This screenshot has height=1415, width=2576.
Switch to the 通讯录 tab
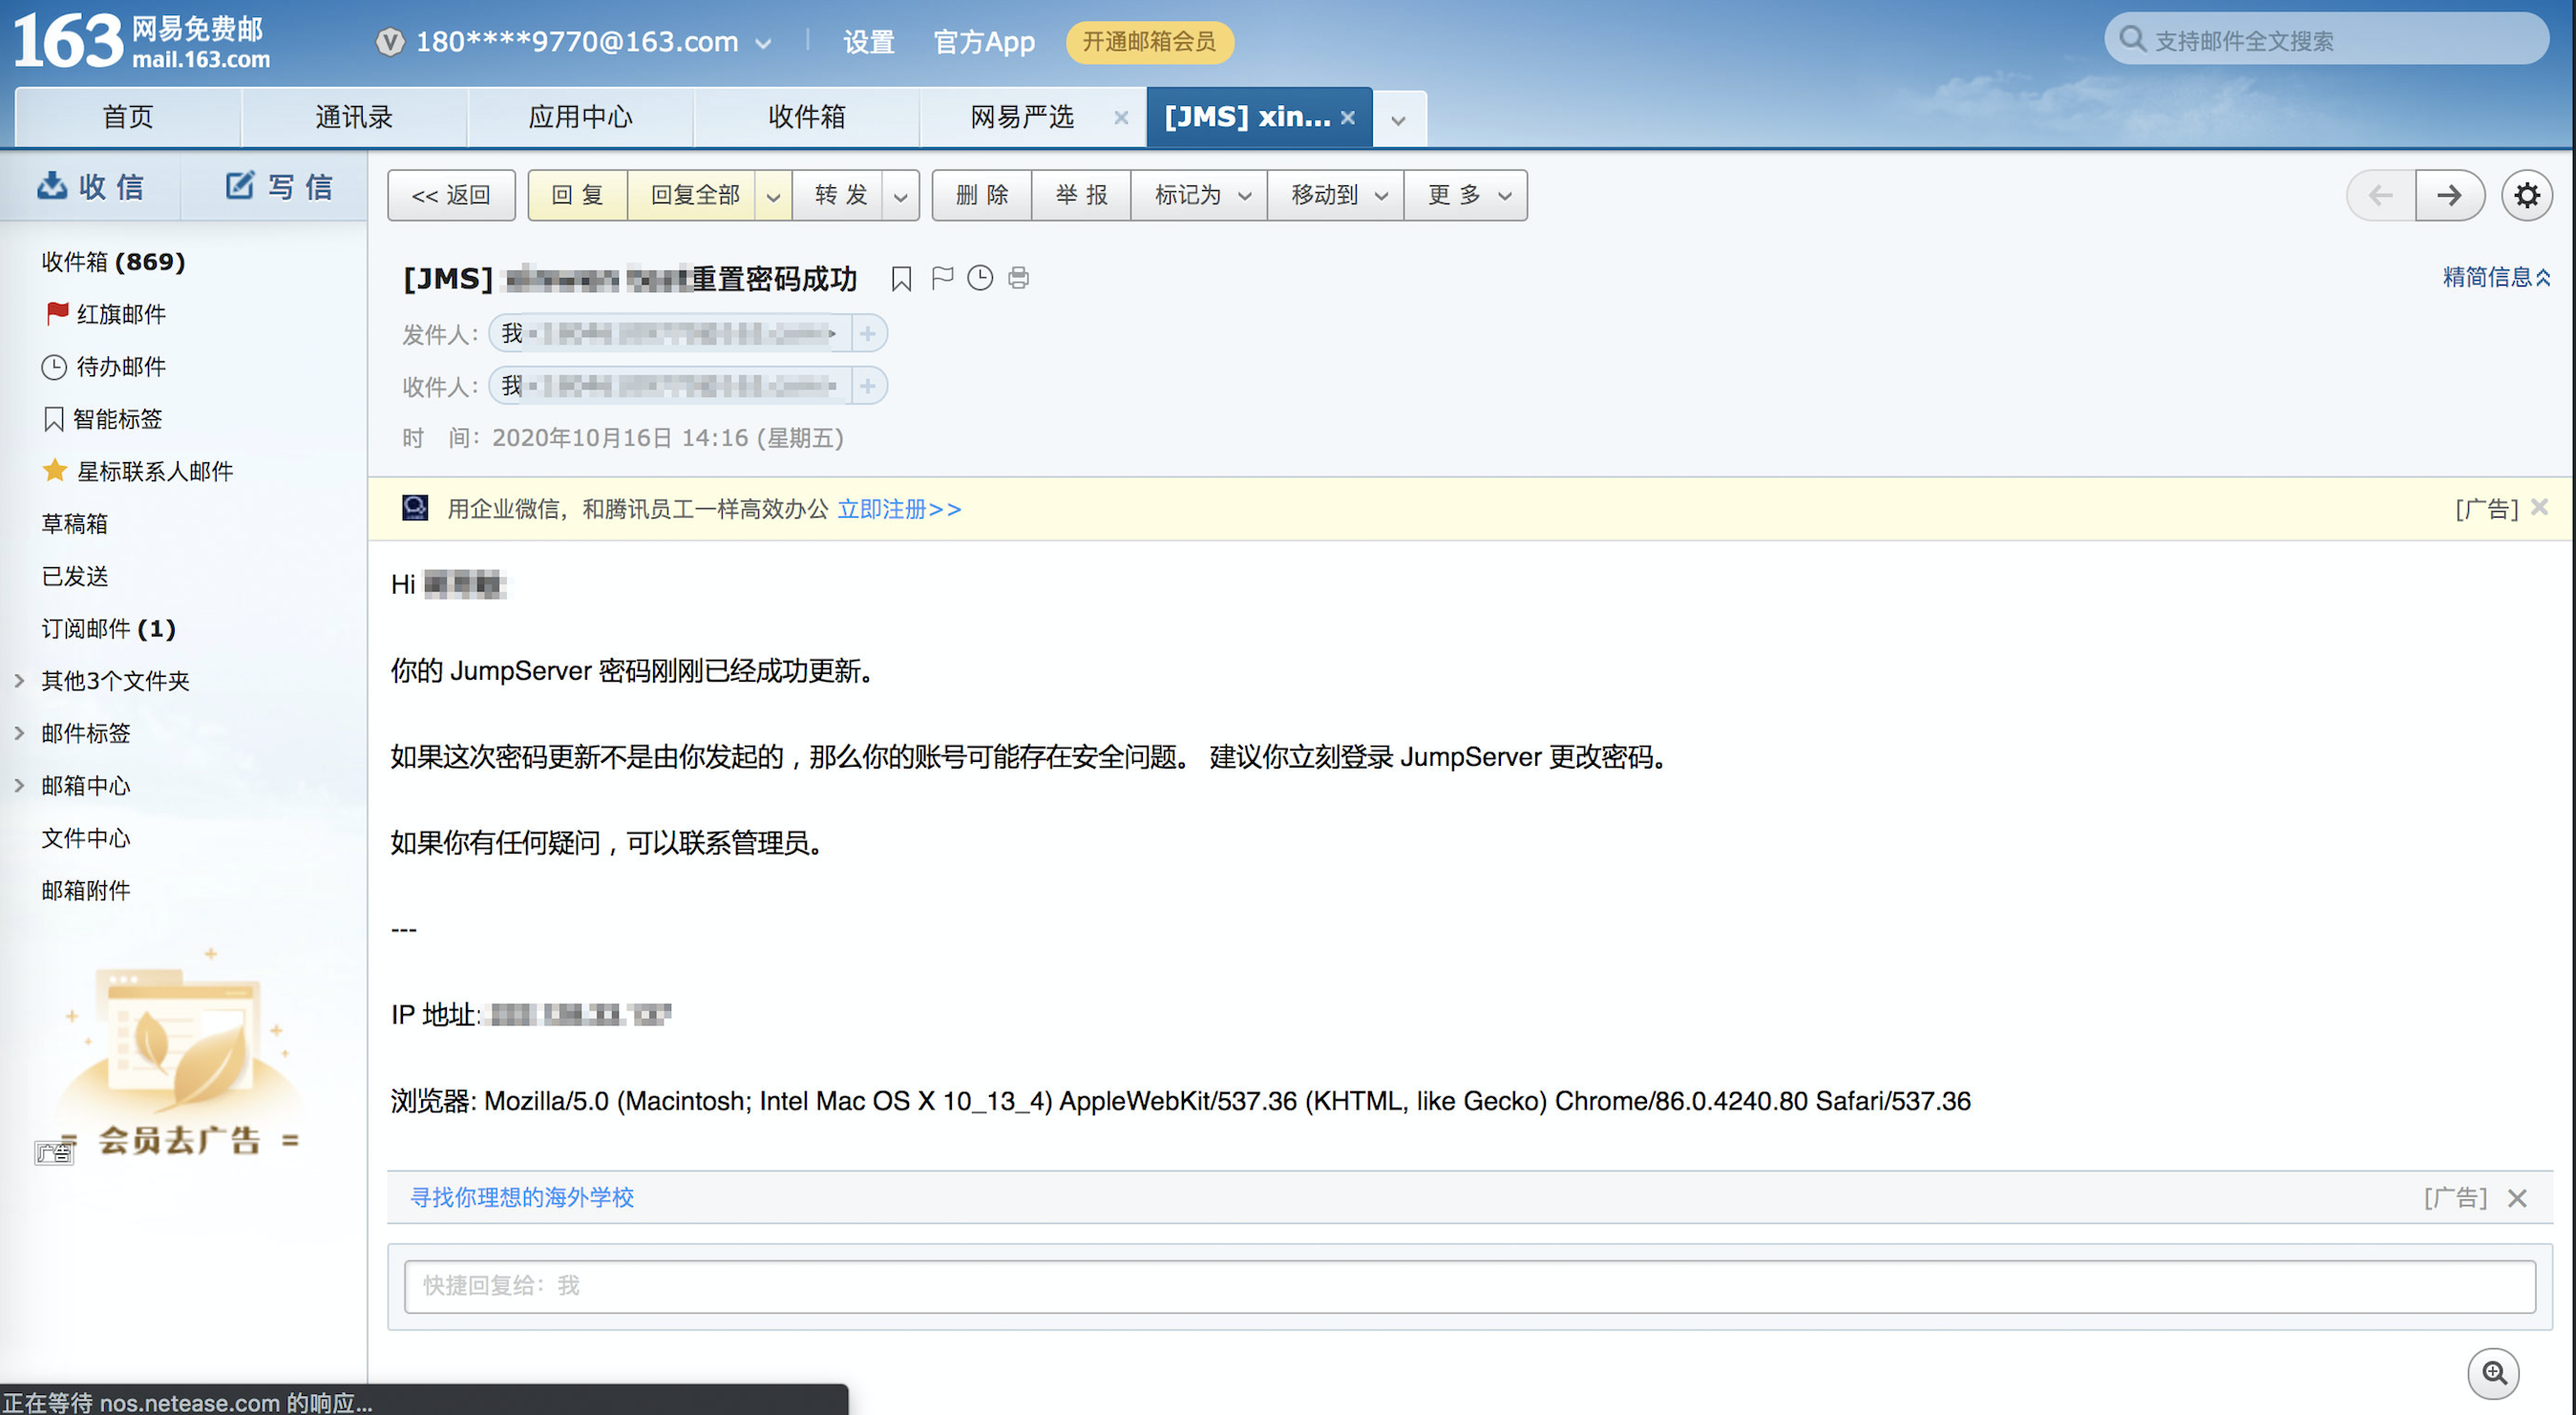pyautogui.click(x=354, y=117)
